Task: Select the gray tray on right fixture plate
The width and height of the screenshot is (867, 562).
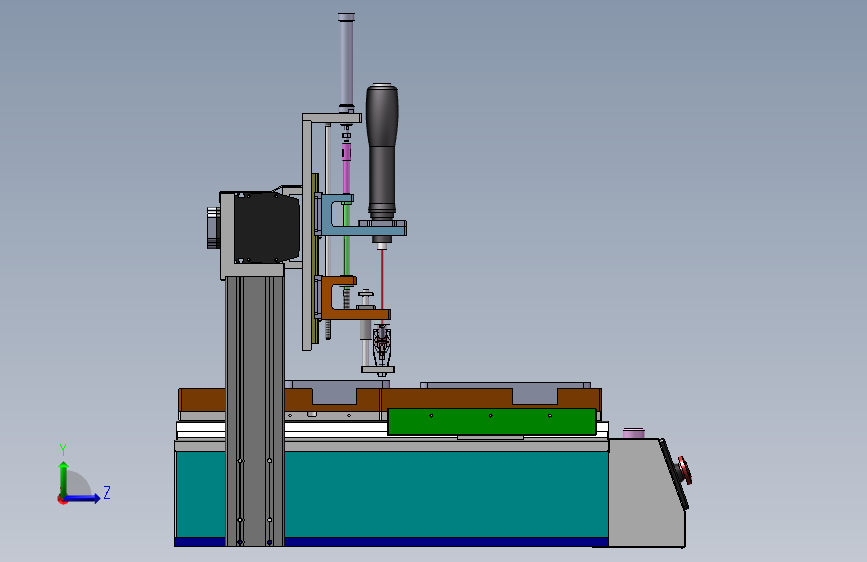Action: (x=505, y=385)
